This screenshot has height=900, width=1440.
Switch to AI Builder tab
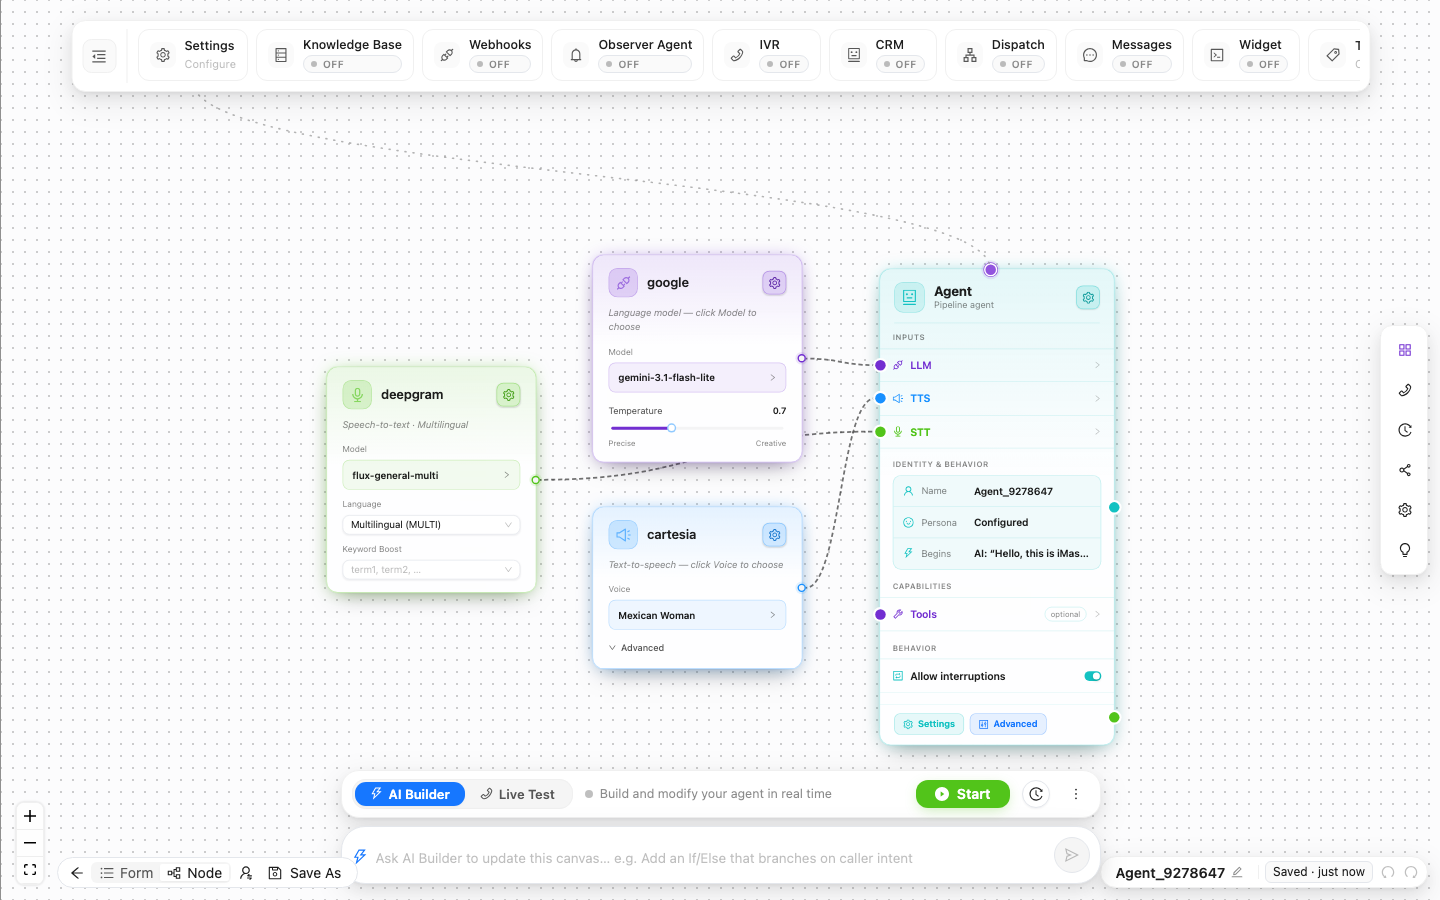point(410,794)
